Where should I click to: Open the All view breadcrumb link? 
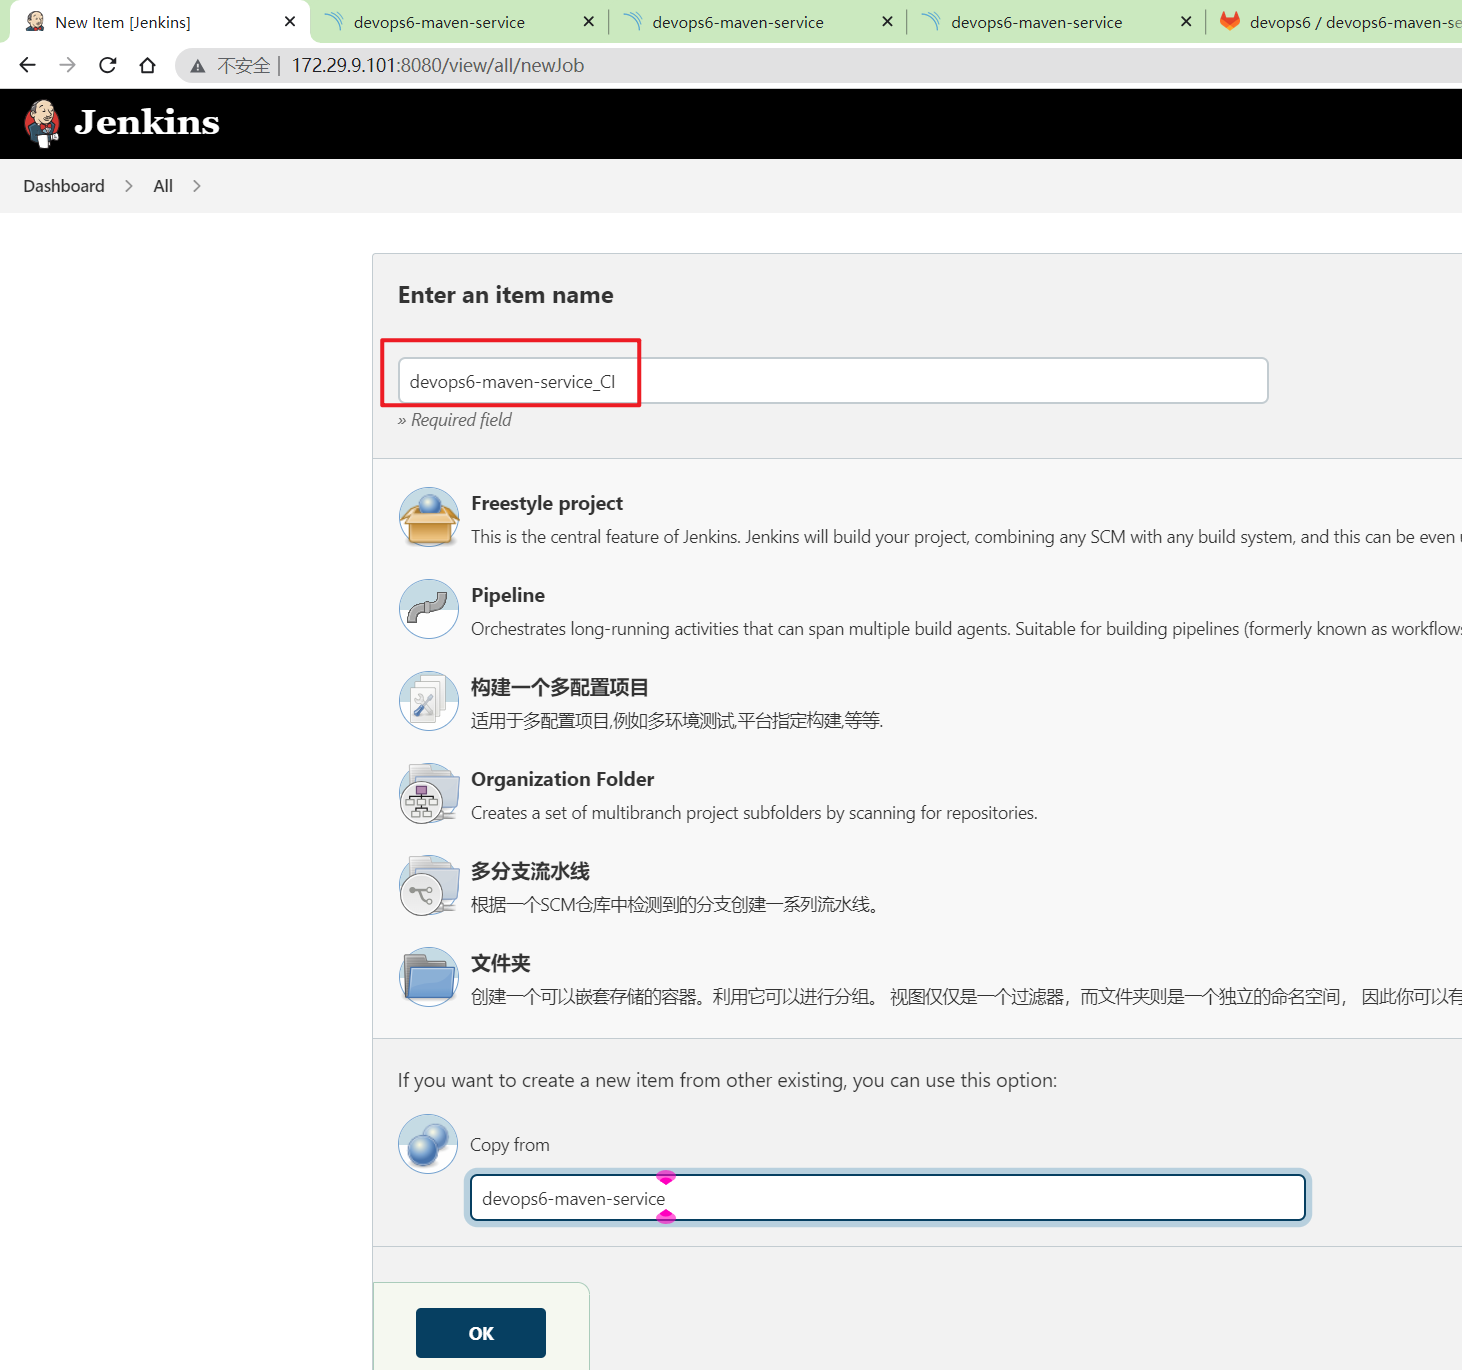[163, 186]
